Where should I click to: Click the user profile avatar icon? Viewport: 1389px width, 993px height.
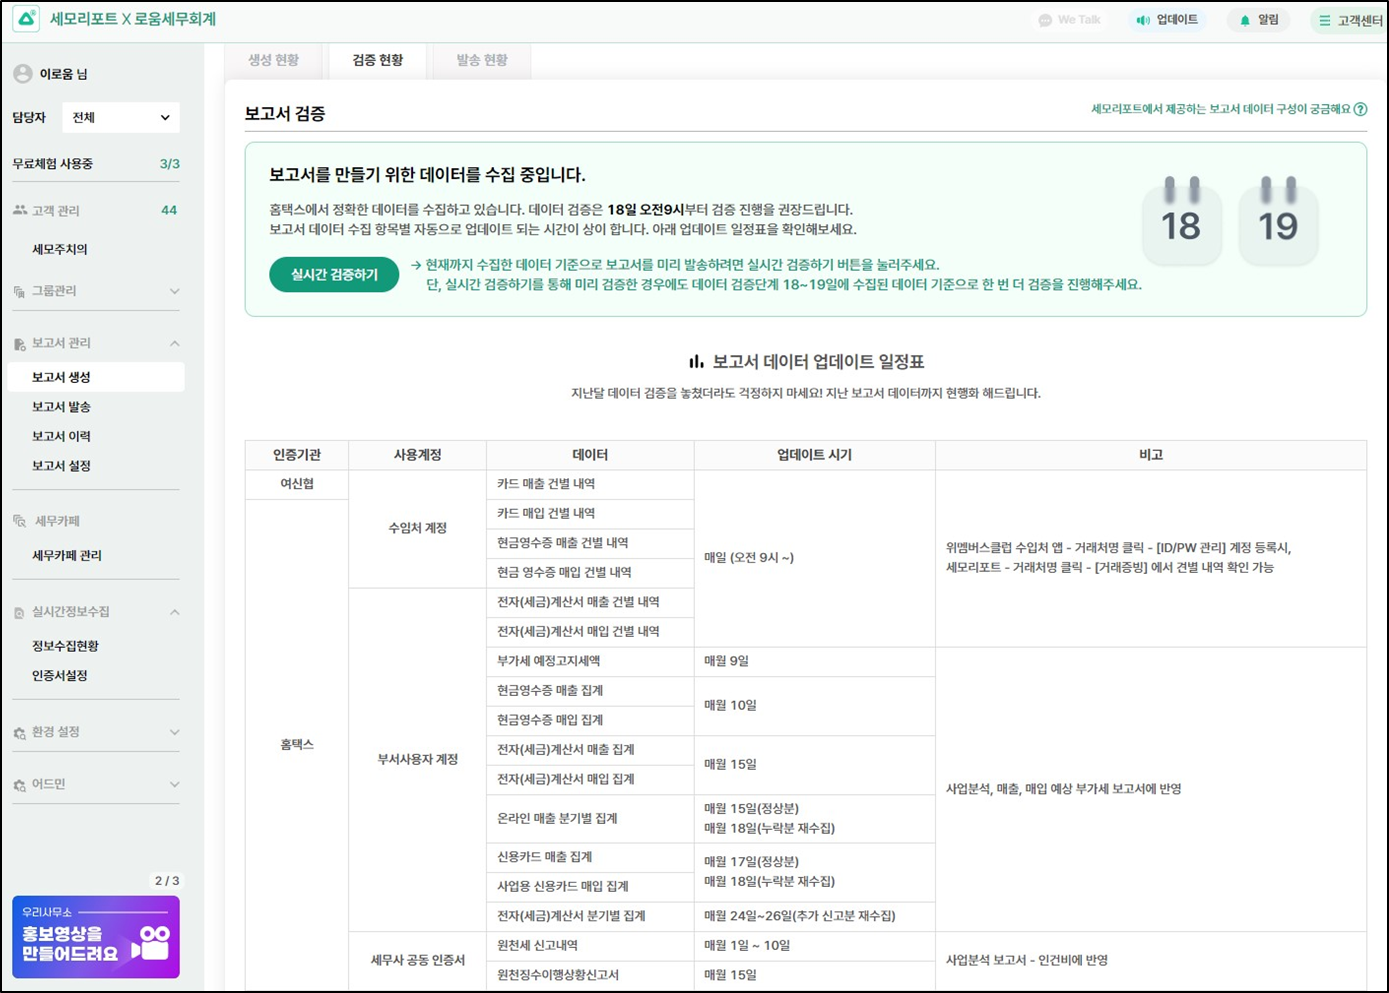pos(22,74)
